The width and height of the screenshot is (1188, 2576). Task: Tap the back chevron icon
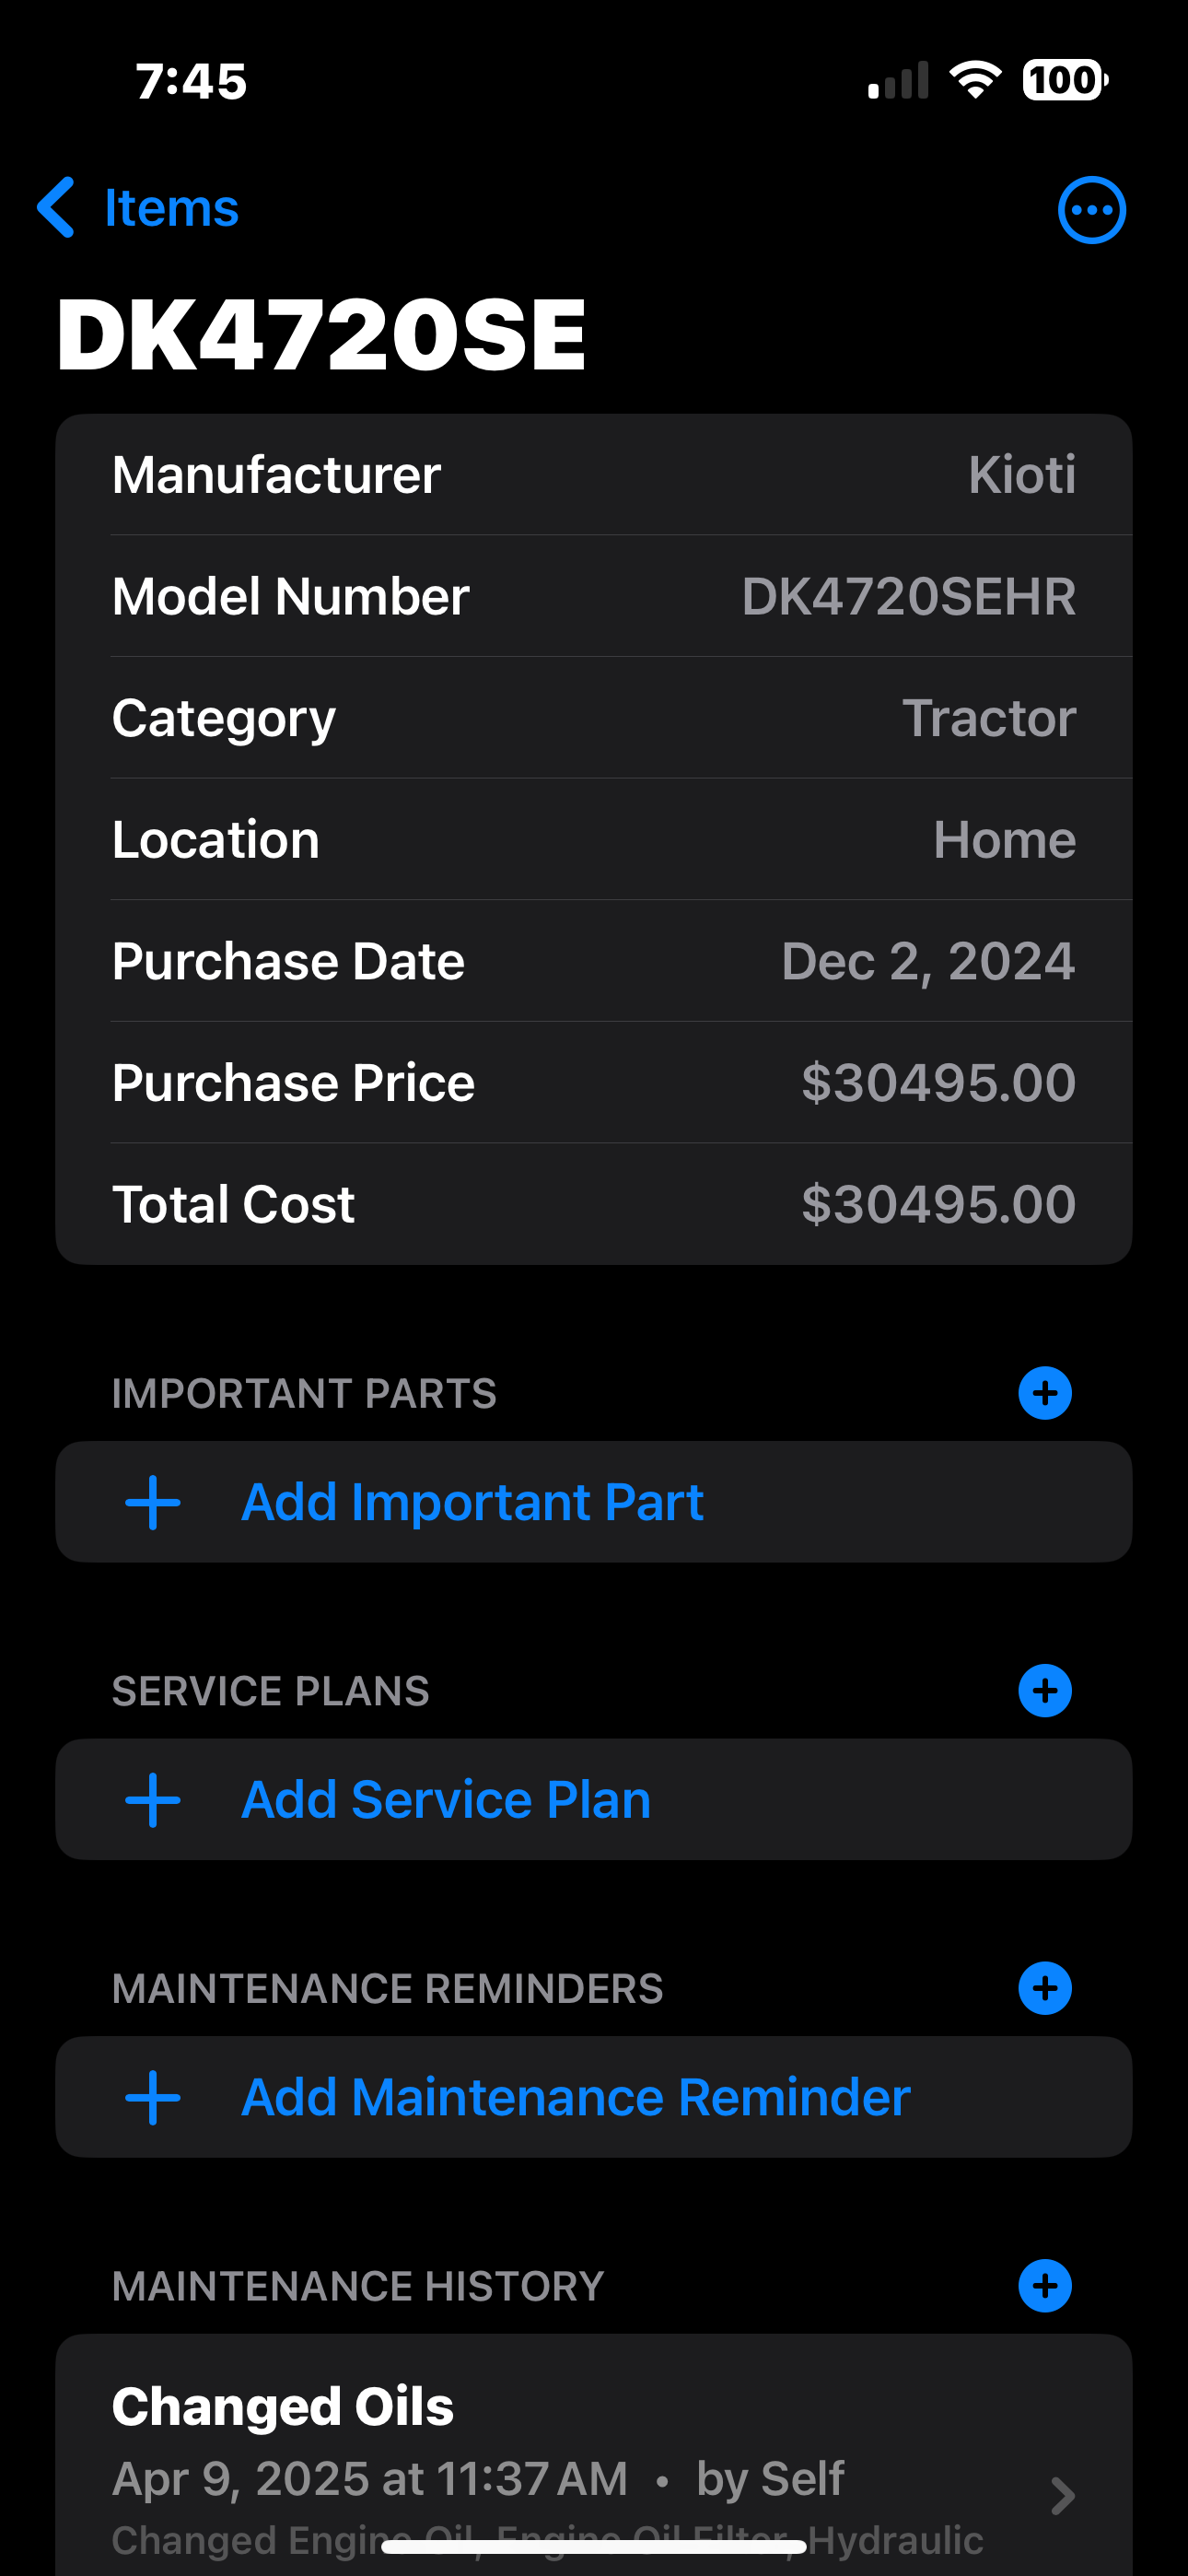click(x=57, y=208)
